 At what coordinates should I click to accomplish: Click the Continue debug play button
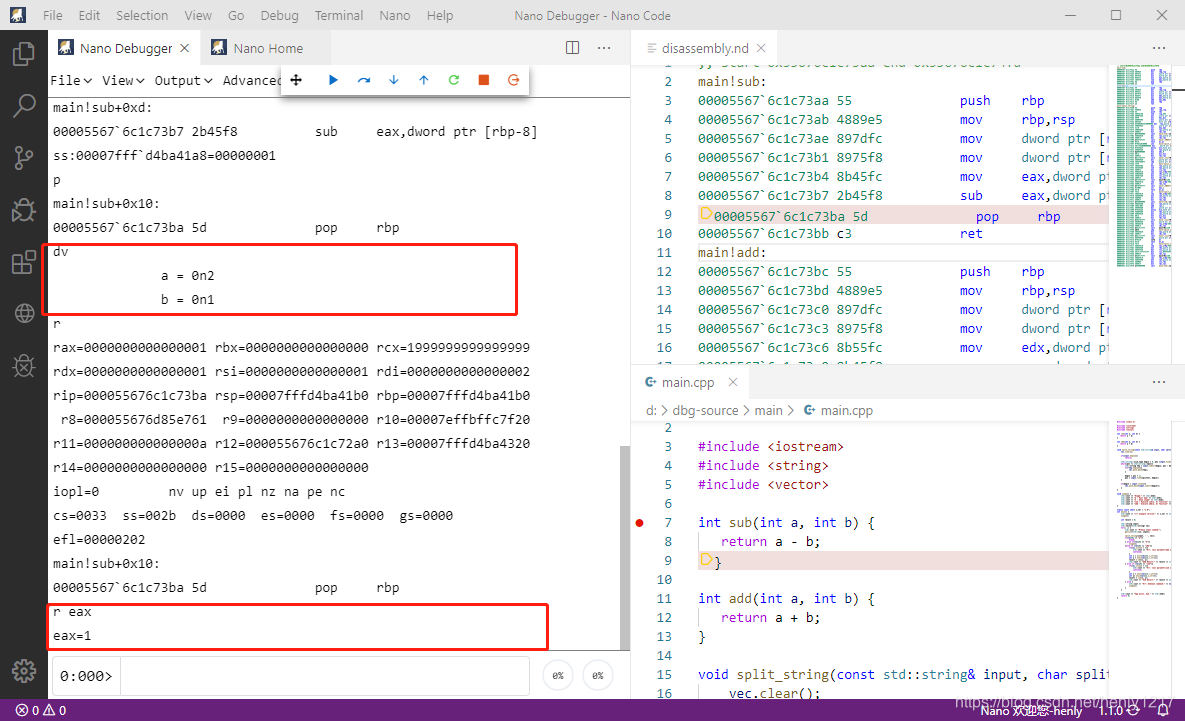(x=334, y=80)
